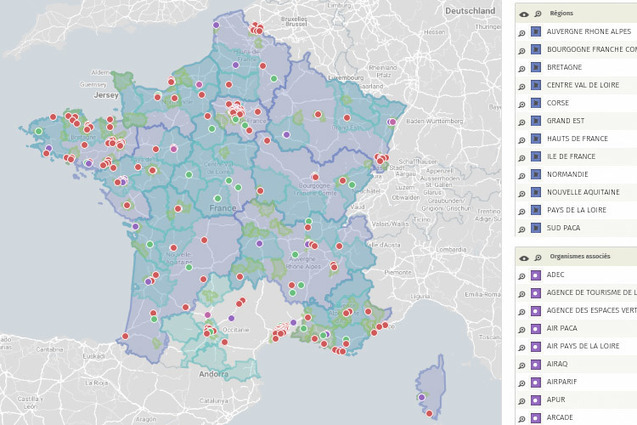This screenshot has height=425, width=637.
Task: Toggle visibility eye for Organismes associés group
Action: [x=524, y=258]
